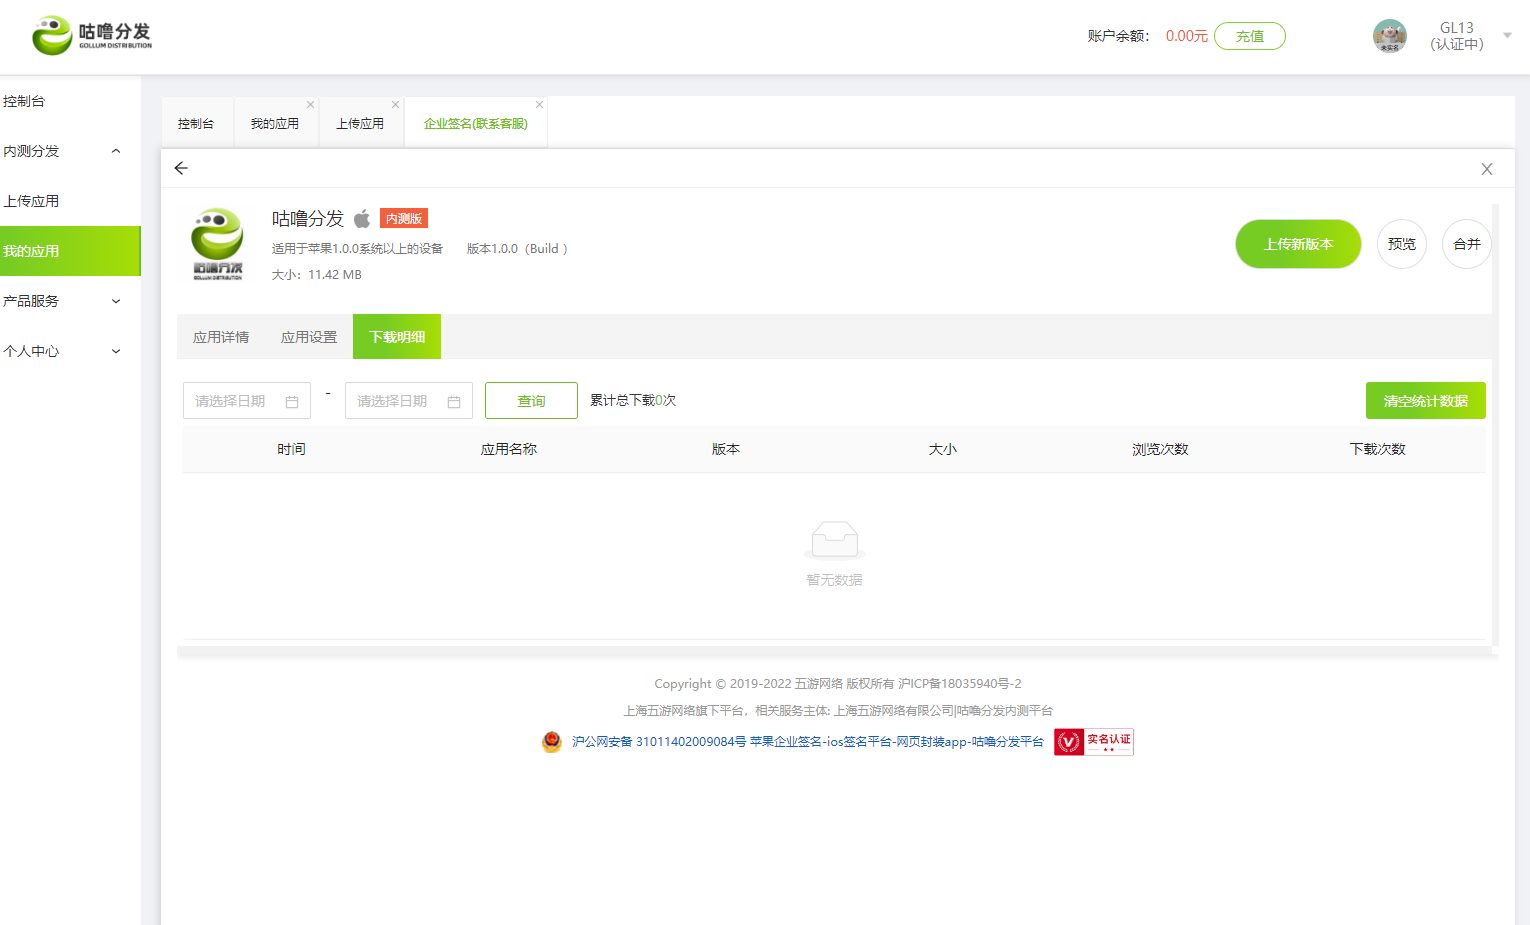Click the 沪ICP备18035940号-2 text
Screen dimensions: 1530x925
point(959,684)
